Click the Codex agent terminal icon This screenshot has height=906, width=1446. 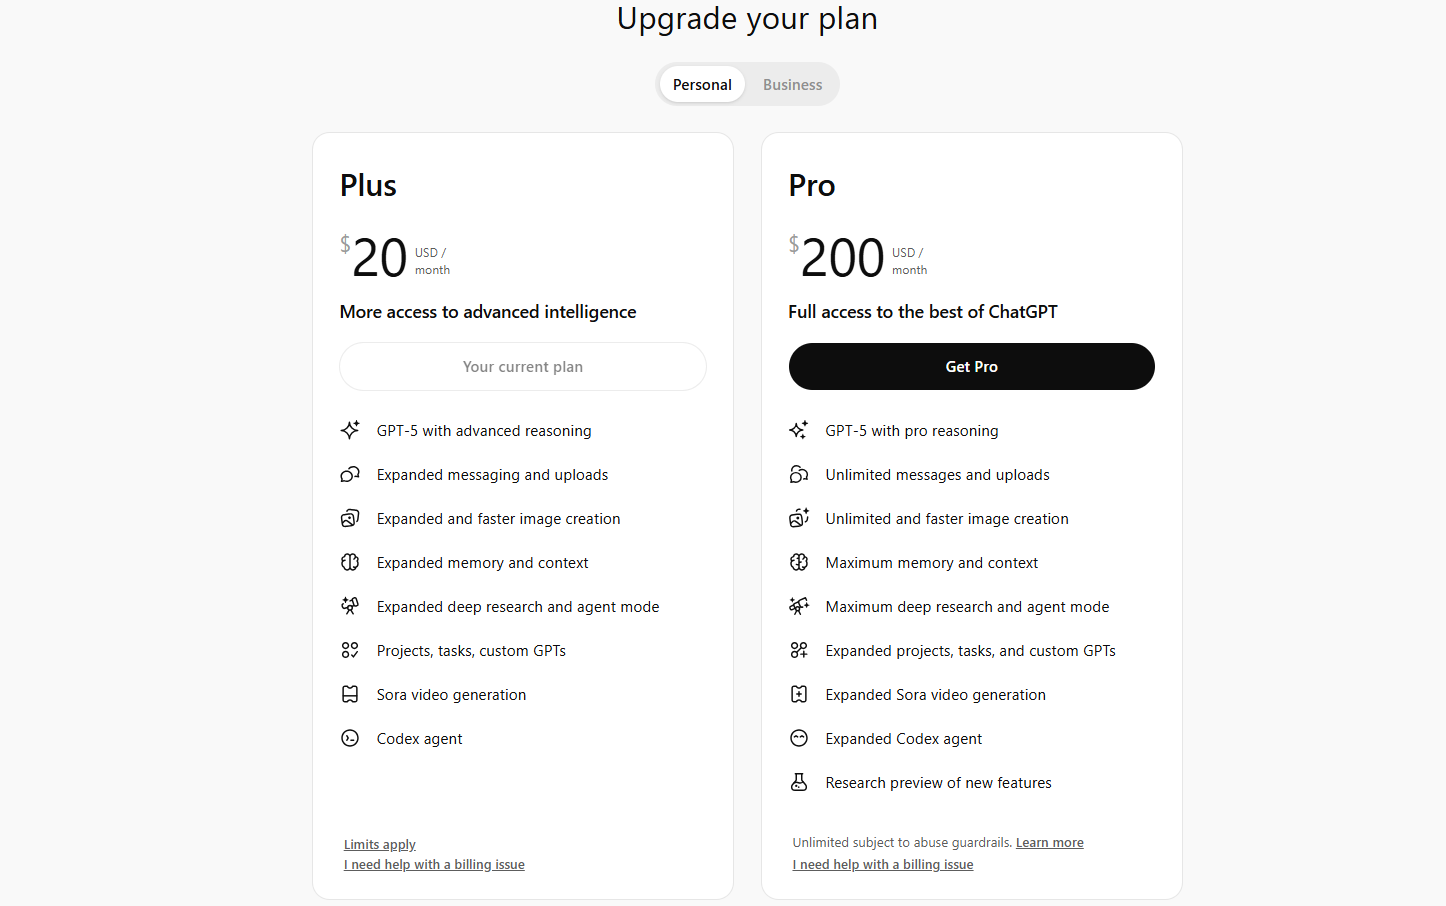tap(350, 739)
